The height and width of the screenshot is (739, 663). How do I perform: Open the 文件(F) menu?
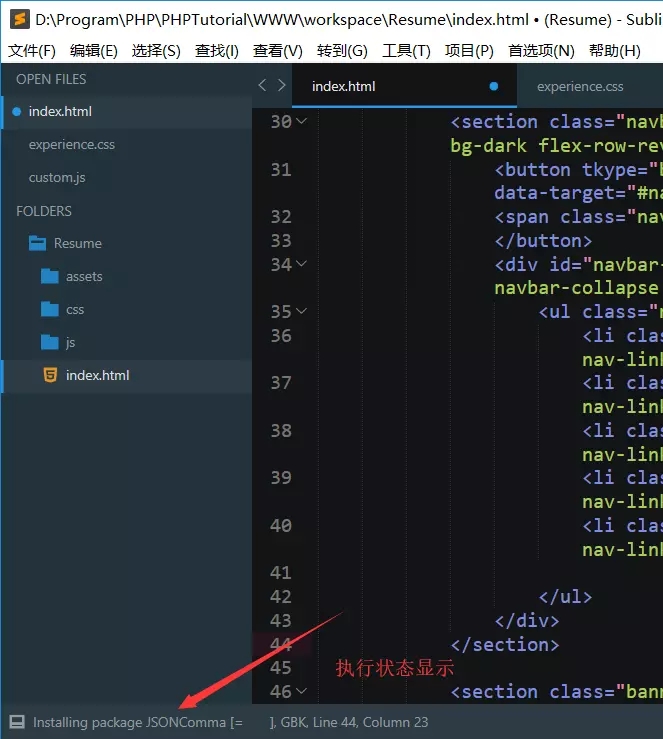click(32, 51)
